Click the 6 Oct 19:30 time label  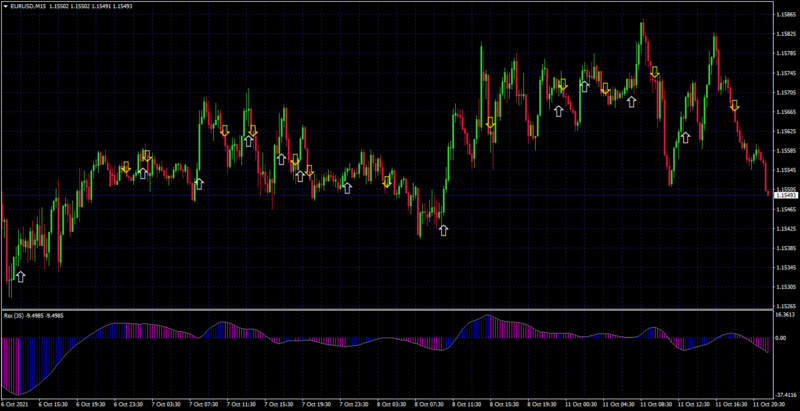[x=91, y=404]
